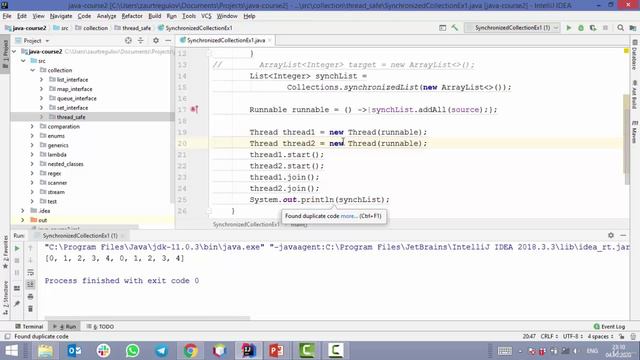Collapse the collection folder
640x360 pixels.
tap(33, 70)
